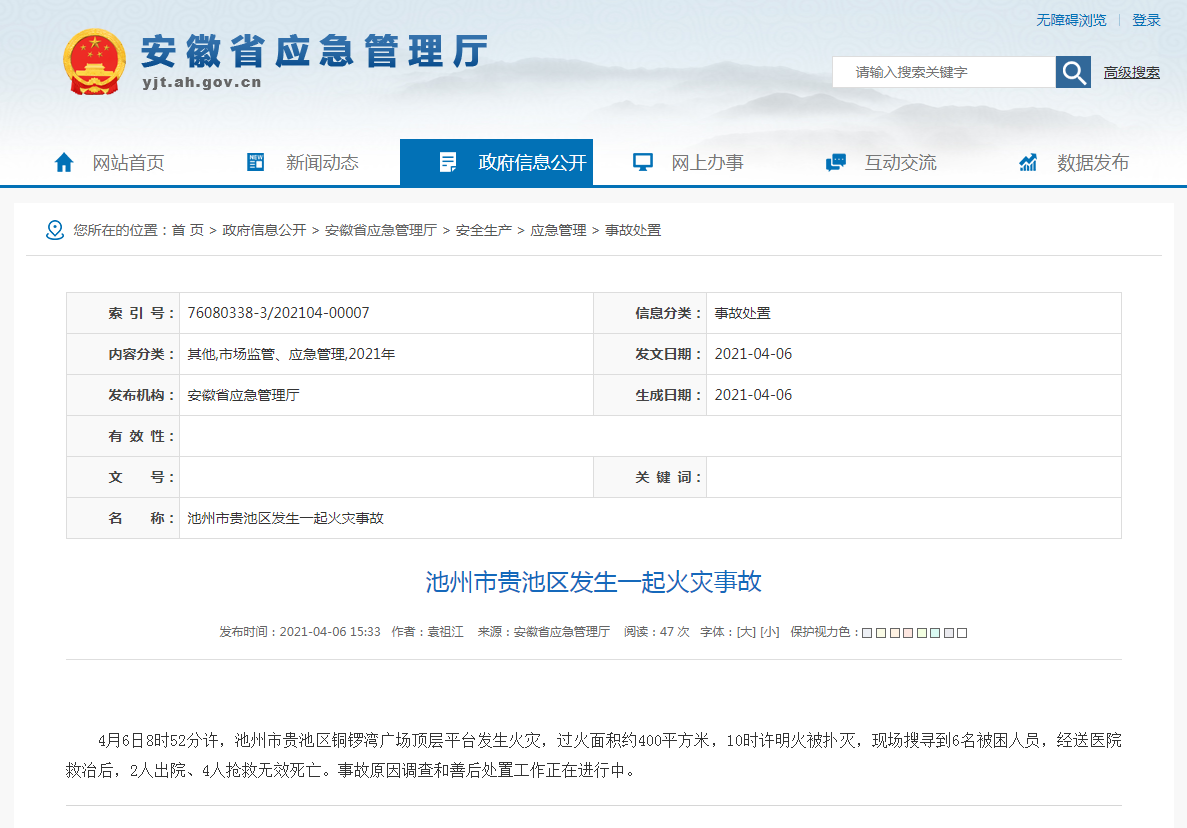The width and height of the screenshot is (1187, 828).
Task: Select the first 保护视力色 color swatch
Action: coord(867,633)
